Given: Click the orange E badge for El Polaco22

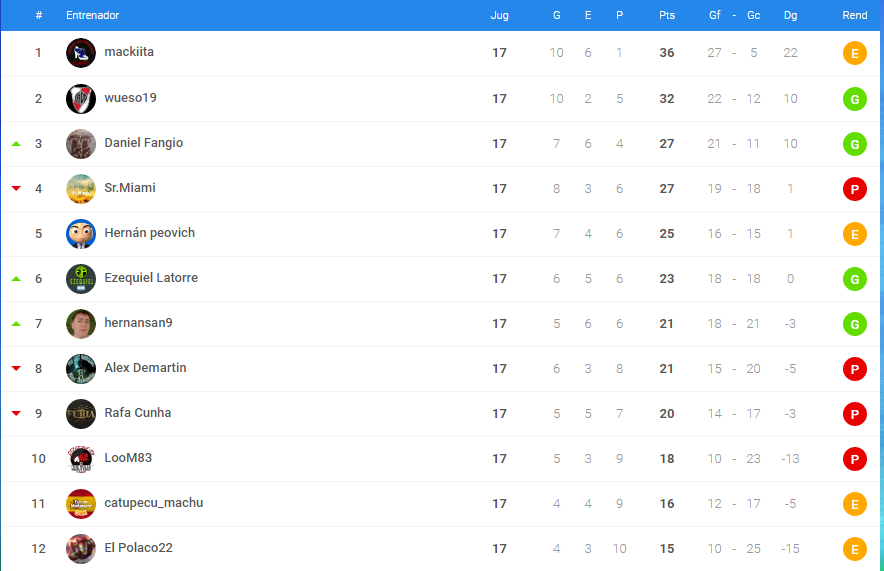Looking at the screenshot, I should pos(855,549).
